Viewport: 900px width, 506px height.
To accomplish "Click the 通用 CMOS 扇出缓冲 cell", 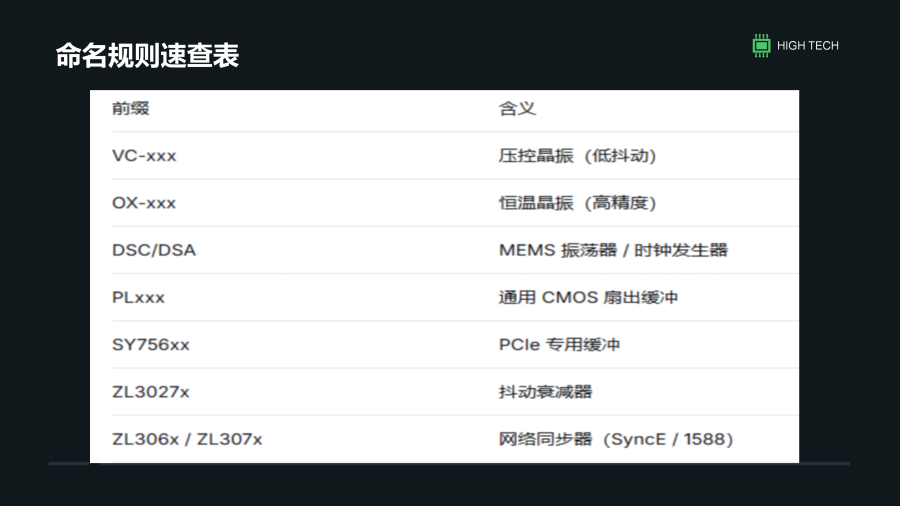I will coord(588,298).
